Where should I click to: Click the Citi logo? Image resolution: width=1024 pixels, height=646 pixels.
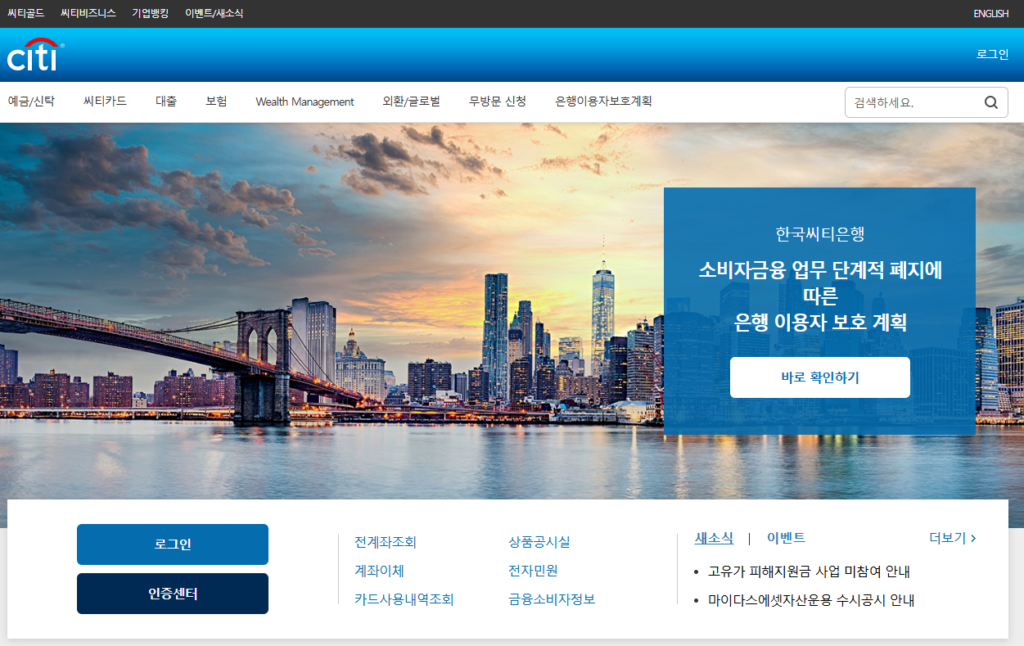click(x=35, y=55)
